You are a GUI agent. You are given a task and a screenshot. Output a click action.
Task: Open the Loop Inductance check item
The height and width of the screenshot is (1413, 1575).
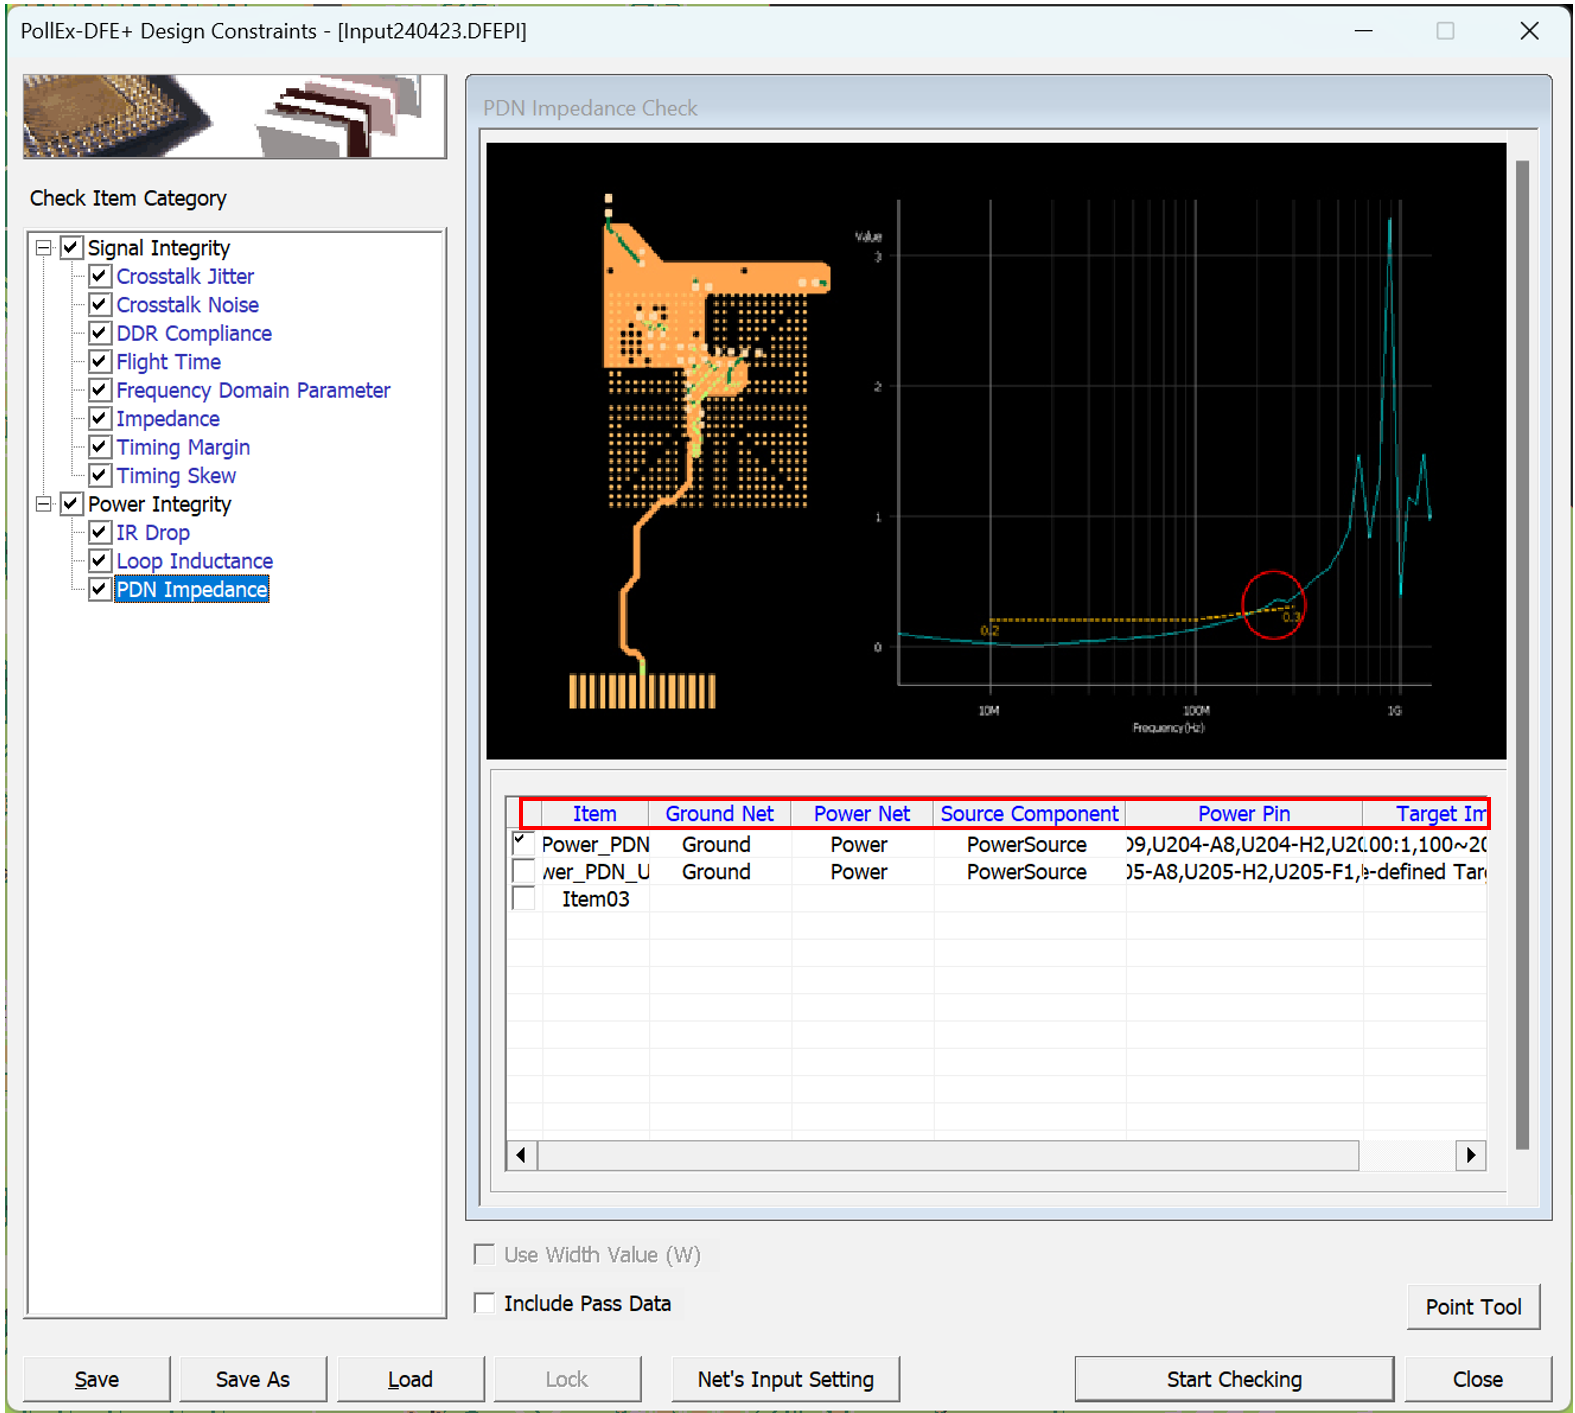pyautogui.click(x=194, y=561)
